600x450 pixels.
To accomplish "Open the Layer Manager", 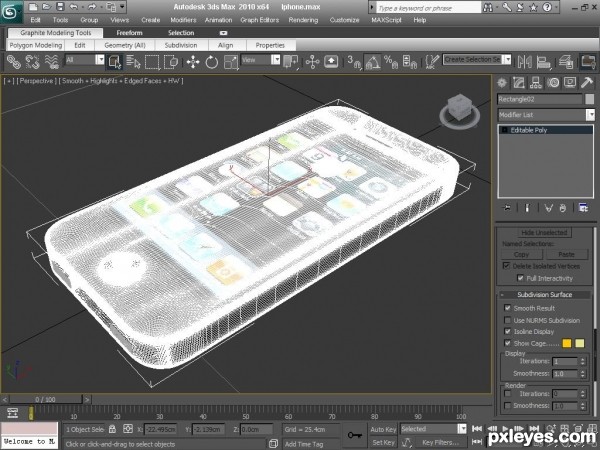I will click(566, 61).
